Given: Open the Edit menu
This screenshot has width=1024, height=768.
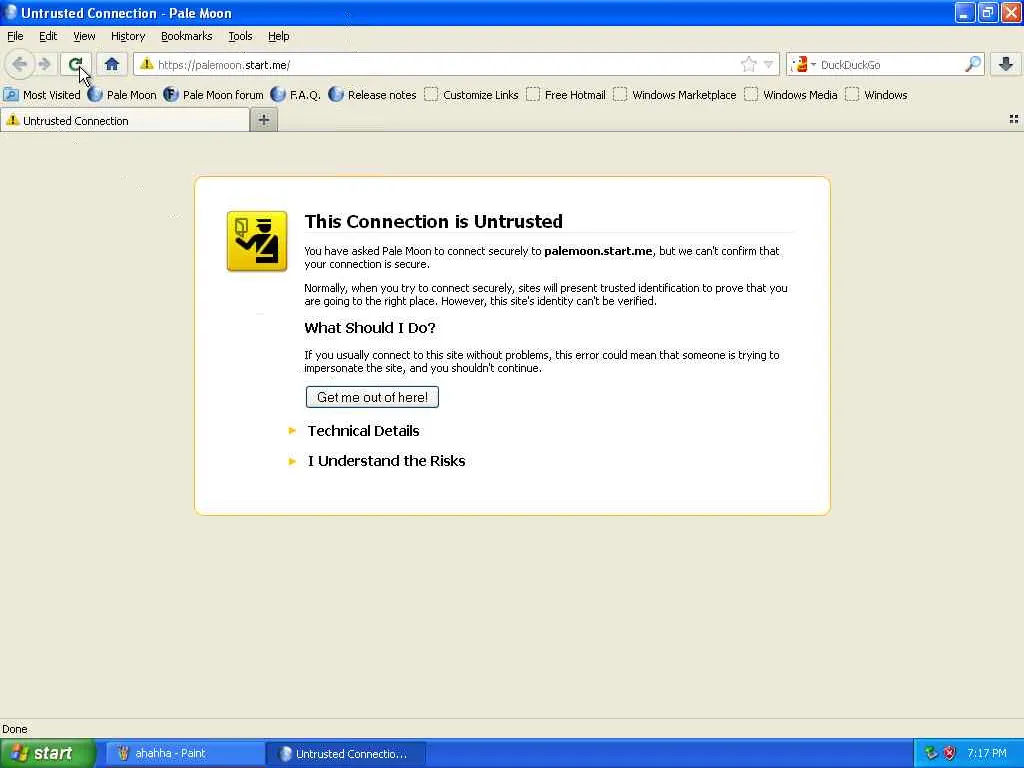Looking at the screenshot, I should (x=48, y=36).
